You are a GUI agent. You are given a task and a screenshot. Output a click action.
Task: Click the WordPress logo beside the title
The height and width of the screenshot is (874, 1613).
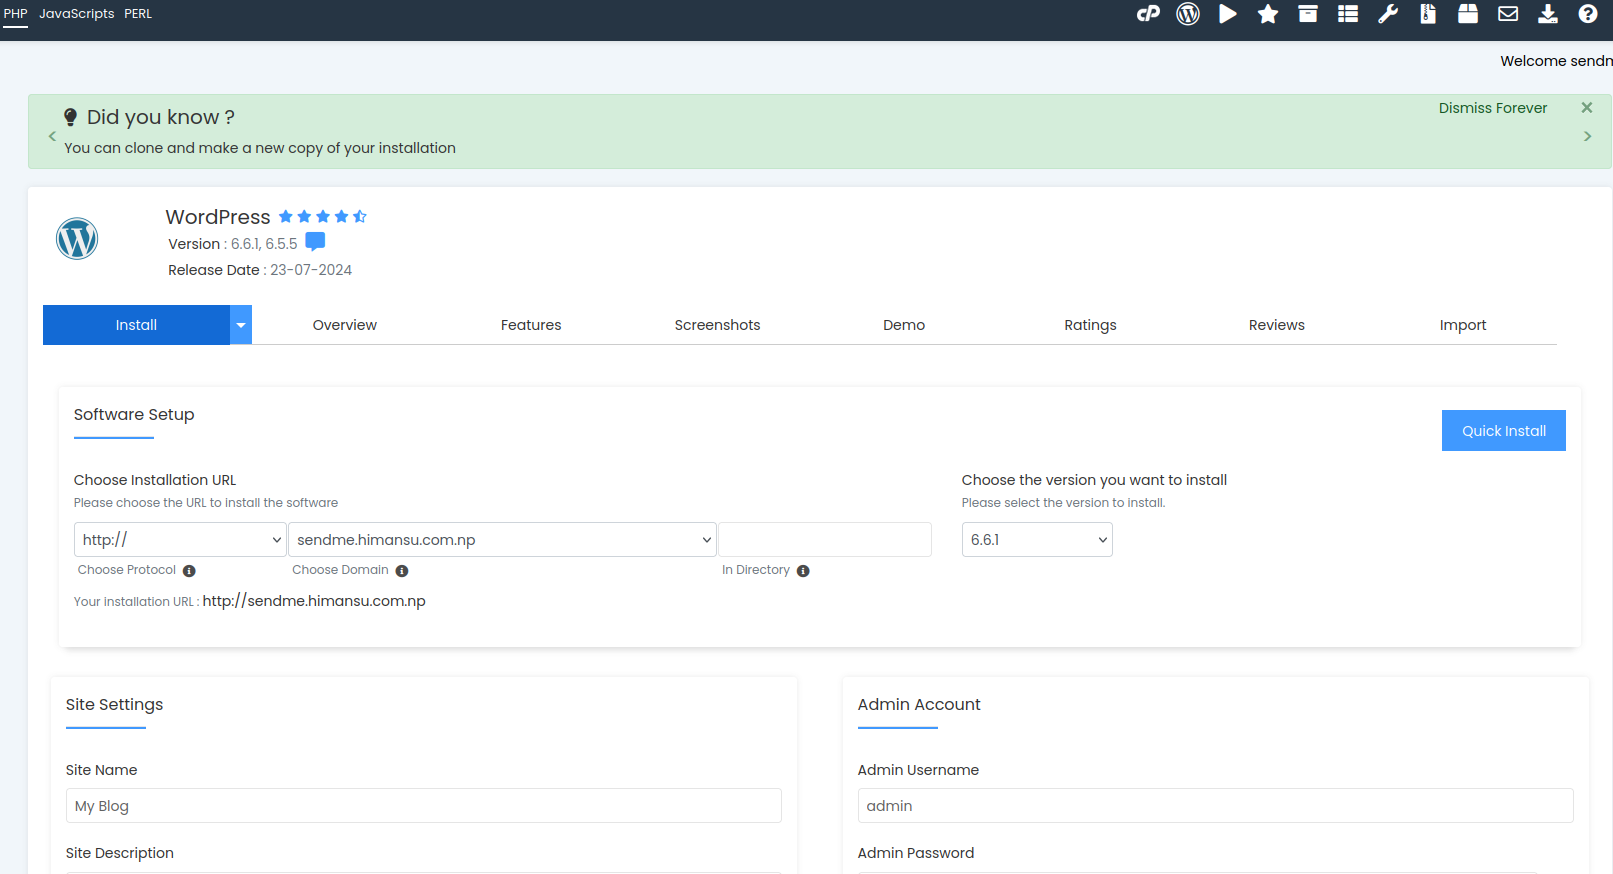point(77,239)
